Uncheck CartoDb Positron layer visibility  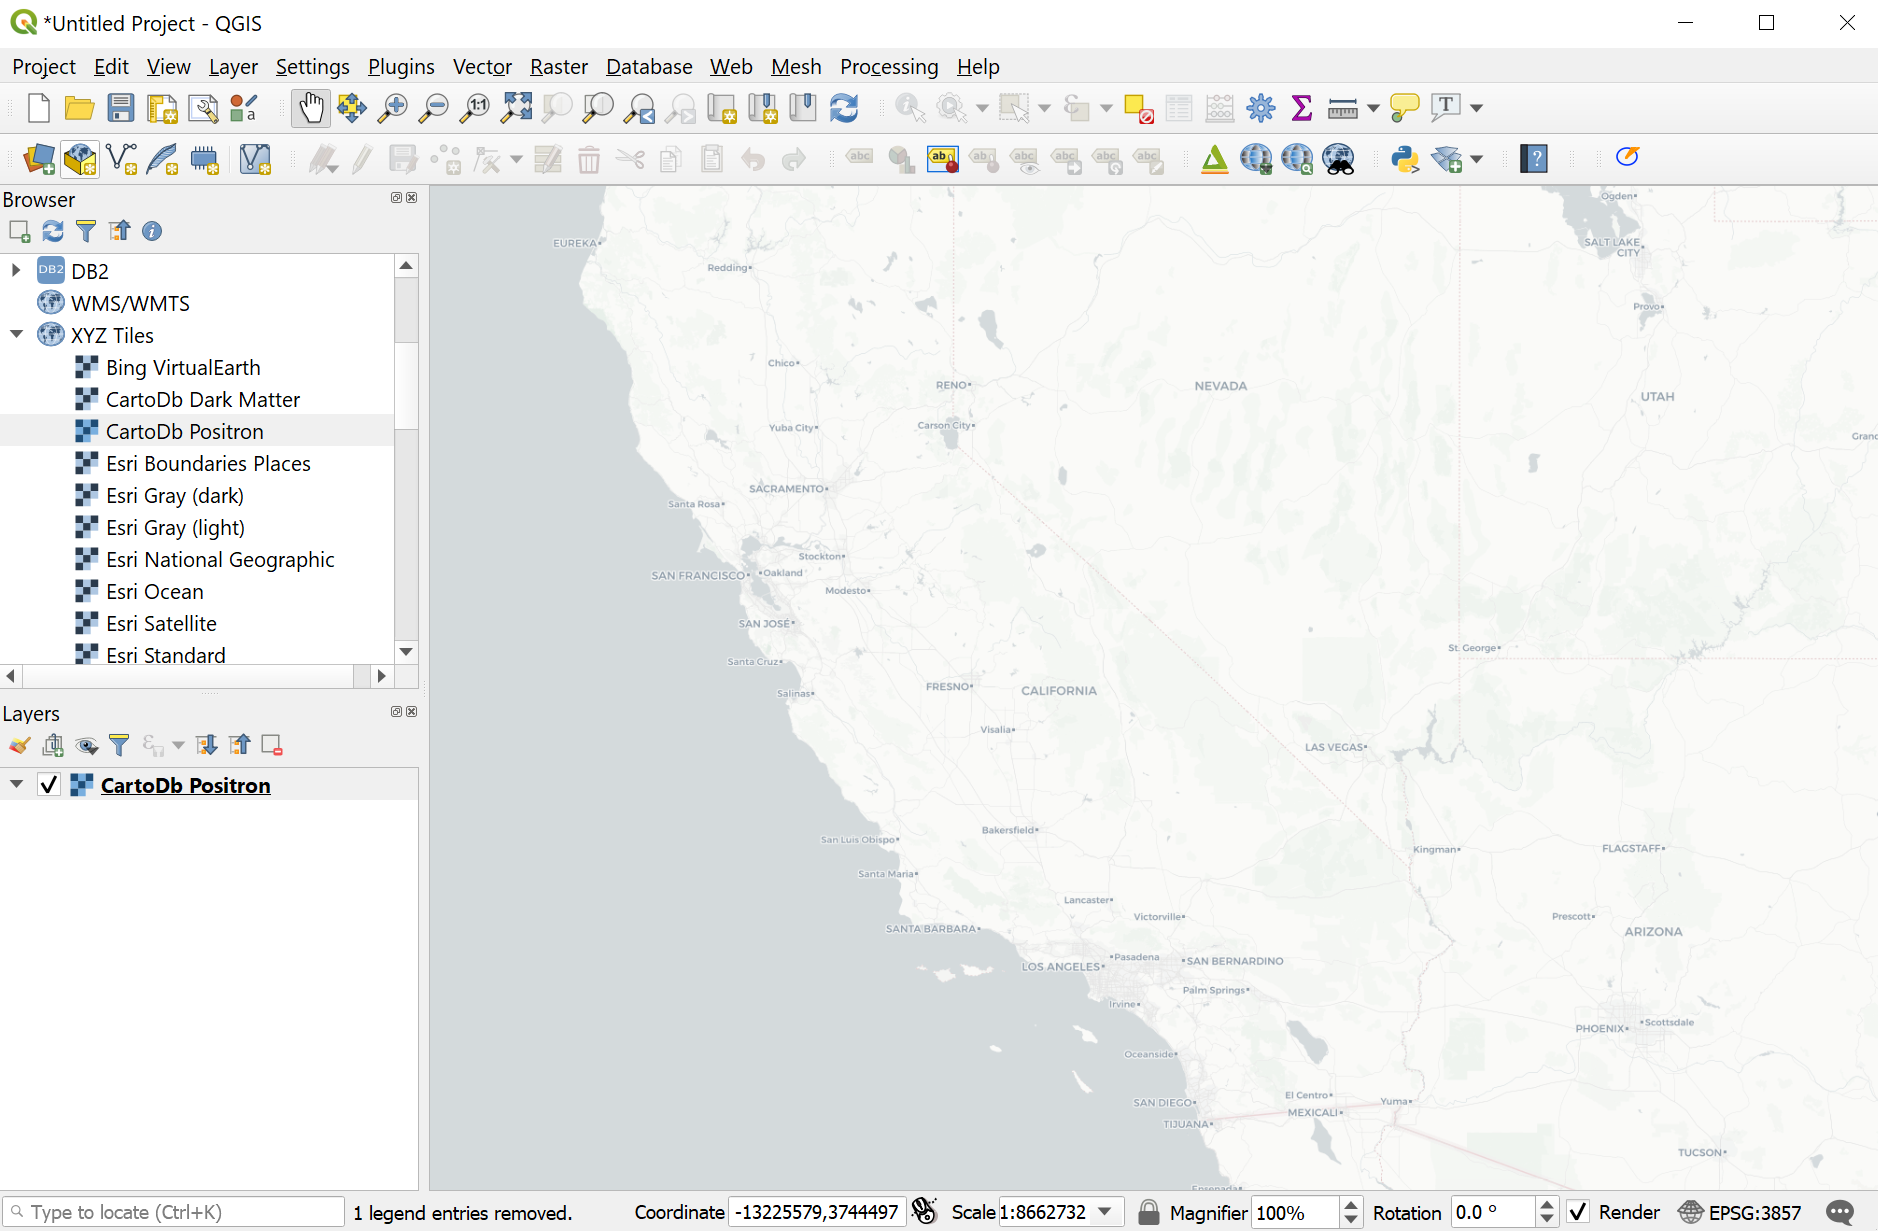point(48,785)
